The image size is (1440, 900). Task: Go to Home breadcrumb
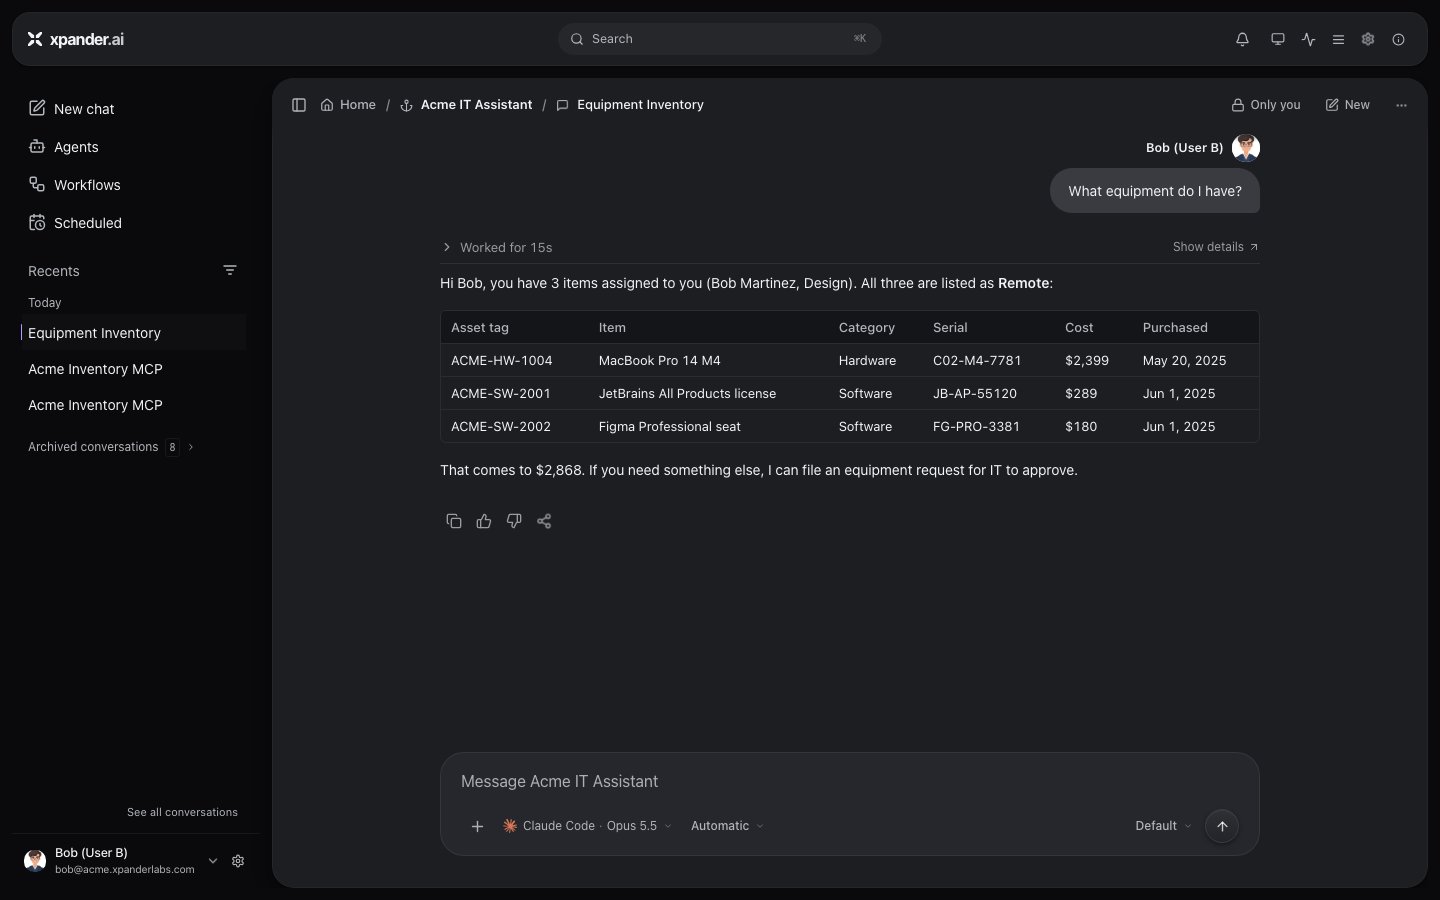348,105
